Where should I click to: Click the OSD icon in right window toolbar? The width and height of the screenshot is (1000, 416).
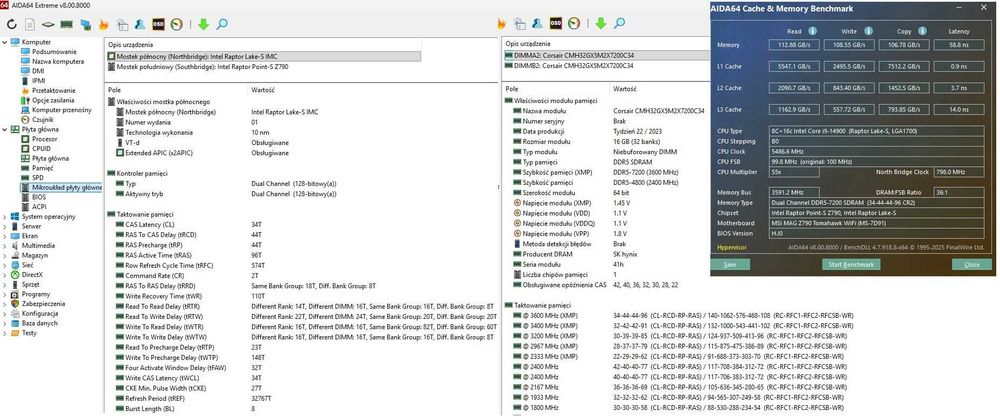click(x=555, y=23)
